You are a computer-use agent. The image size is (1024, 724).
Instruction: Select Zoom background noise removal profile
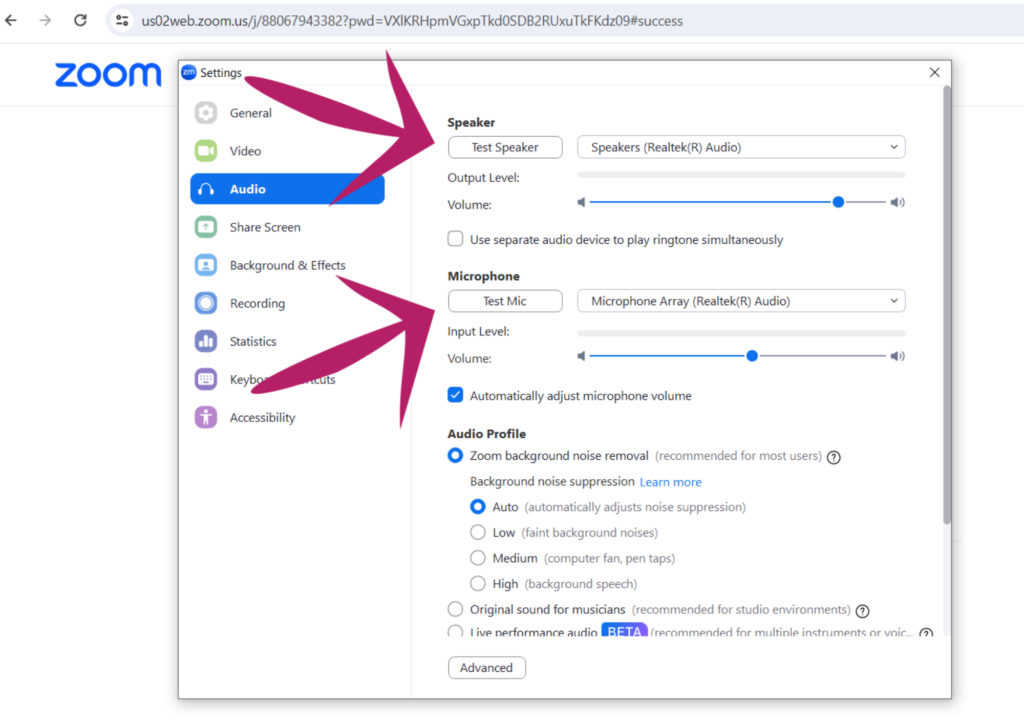(x=455, y=456)
